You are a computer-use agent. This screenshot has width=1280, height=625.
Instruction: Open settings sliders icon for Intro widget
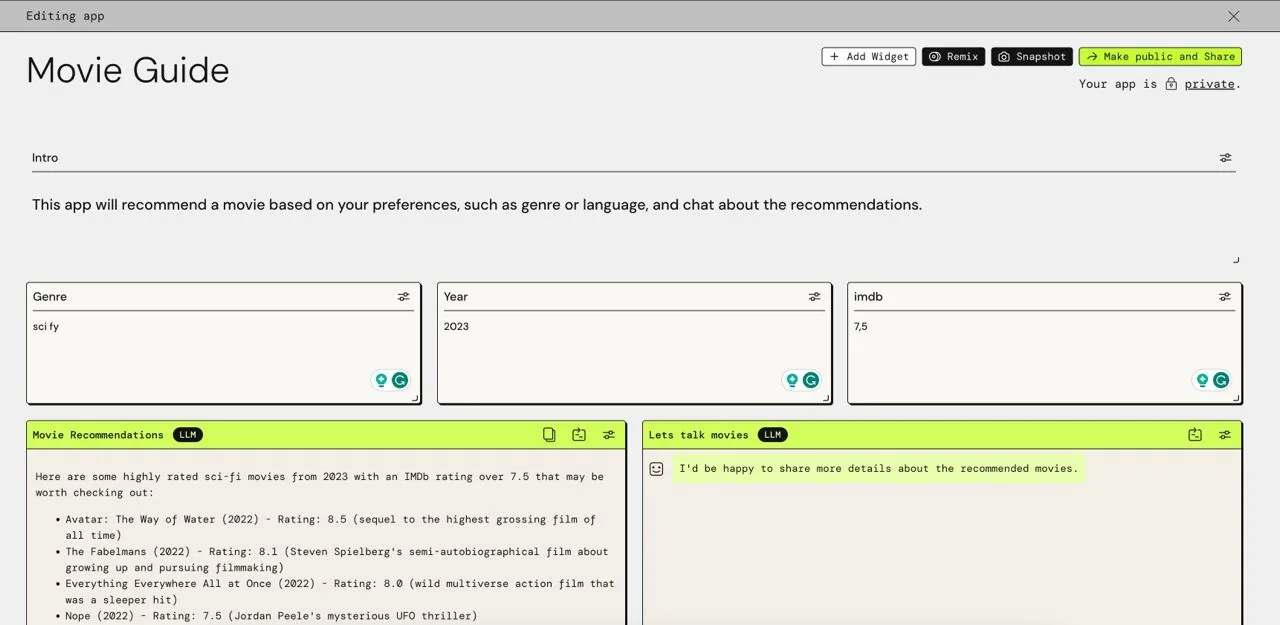1225,158
